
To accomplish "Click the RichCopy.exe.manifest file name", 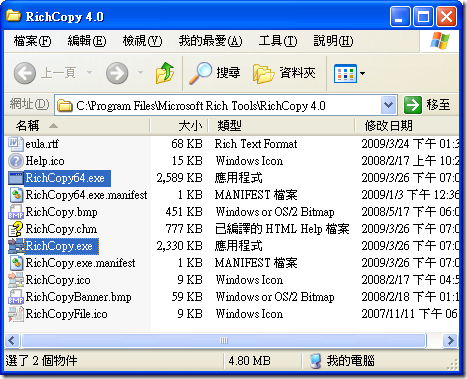I will click(x=80, y=263).
